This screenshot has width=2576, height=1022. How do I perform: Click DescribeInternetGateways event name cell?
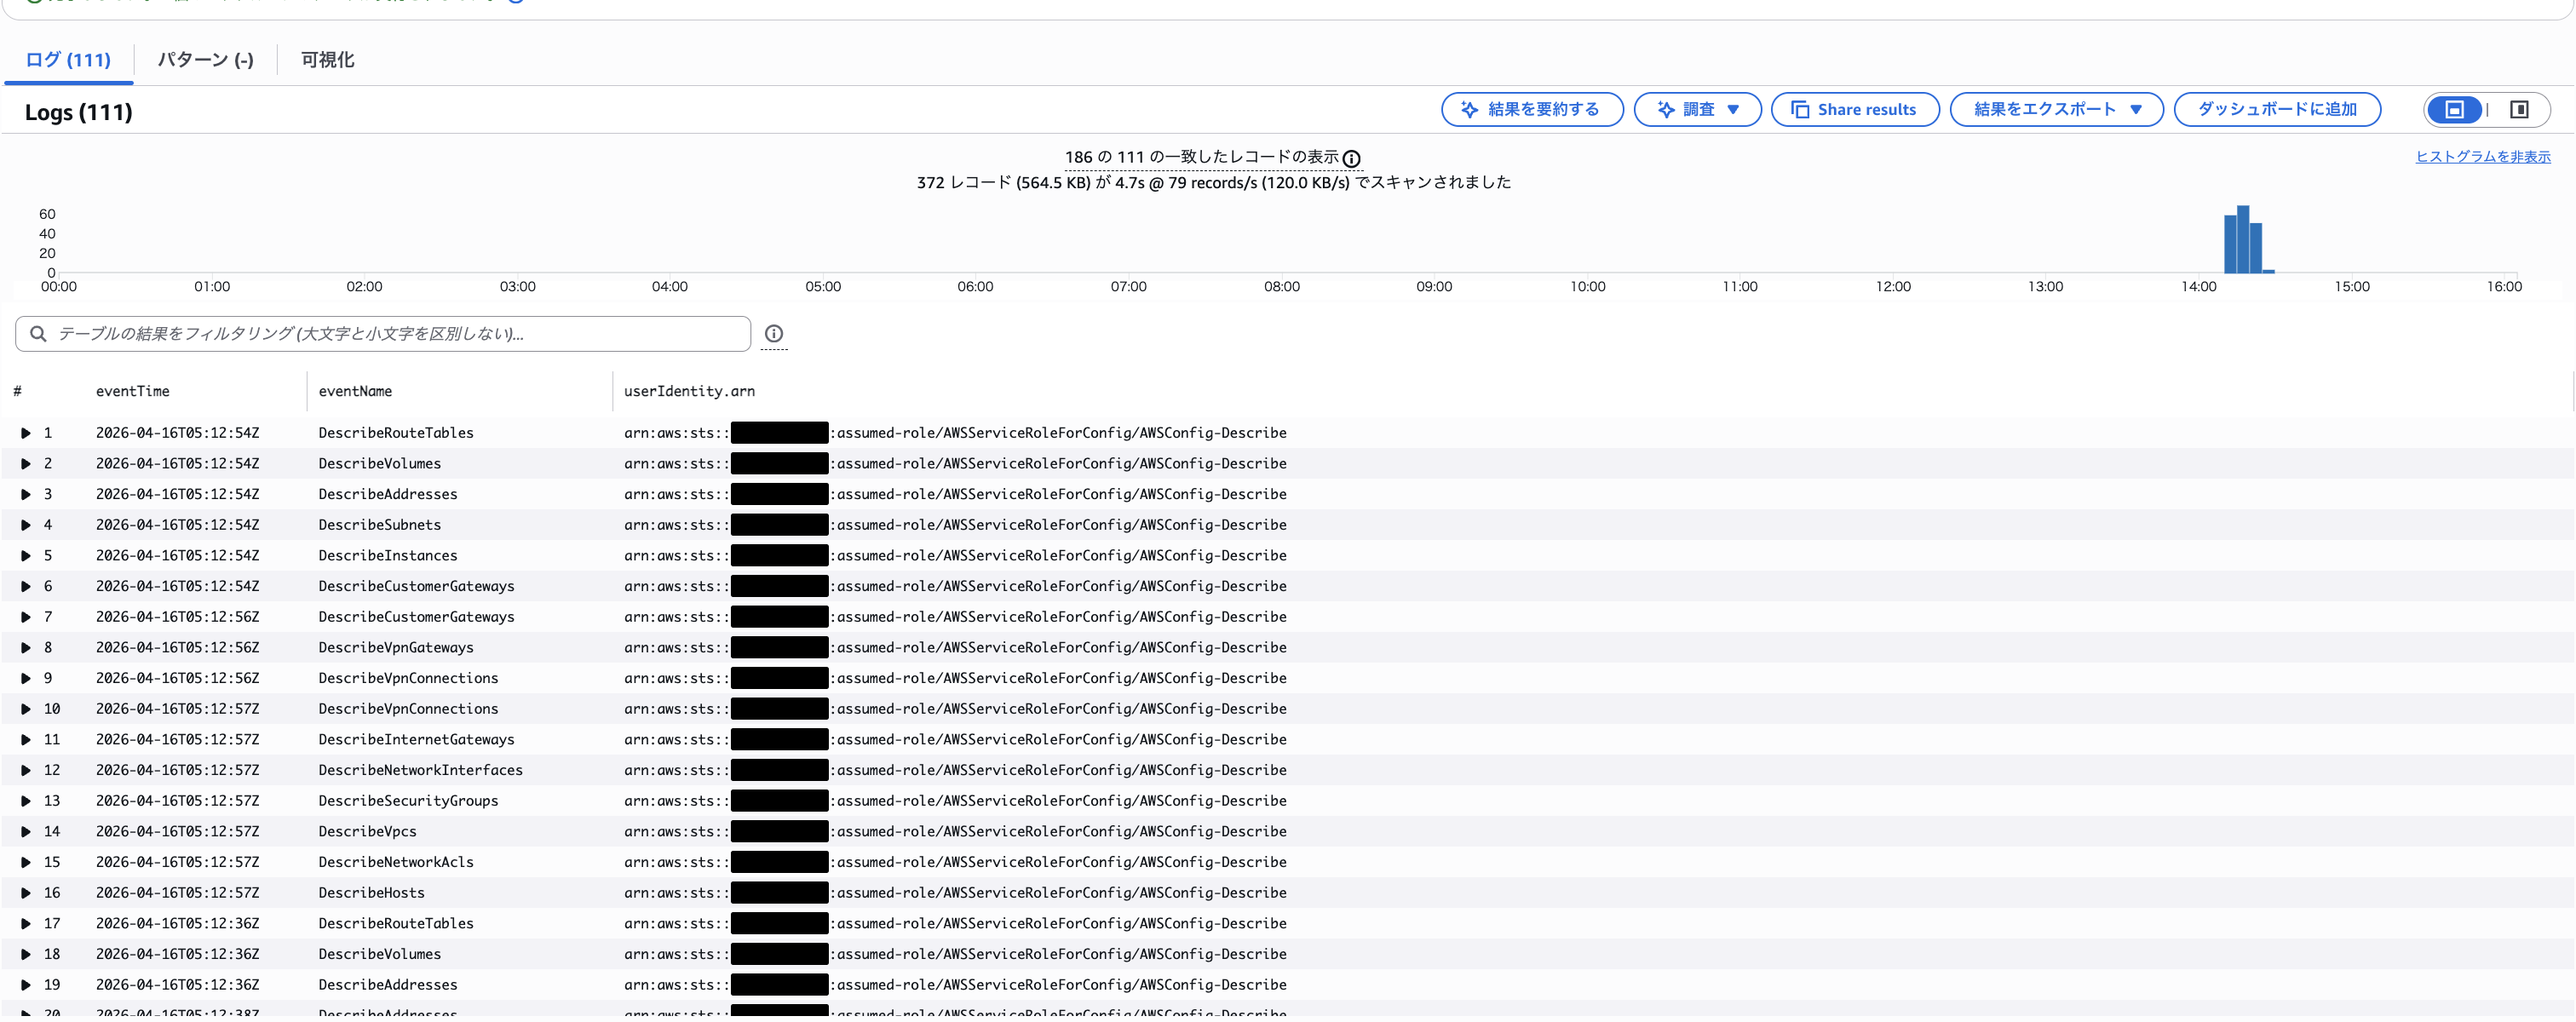click(x=416, y=740)
